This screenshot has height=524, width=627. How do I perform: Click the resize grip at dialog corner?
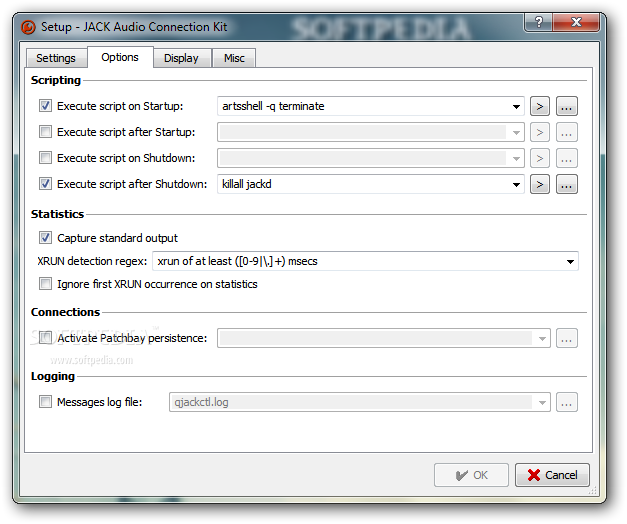click(x=593, y=490)
